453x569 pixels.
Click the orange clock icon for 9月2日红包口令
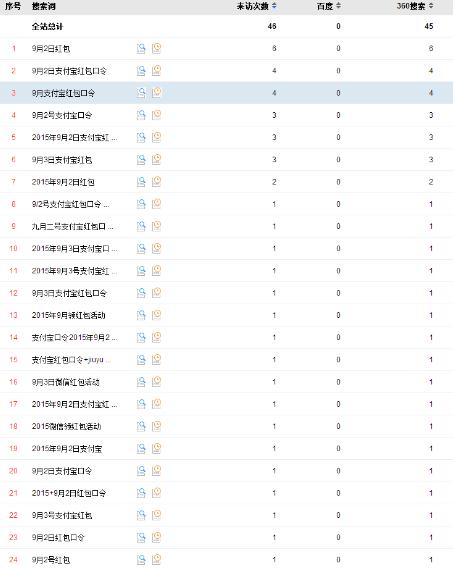156,537
